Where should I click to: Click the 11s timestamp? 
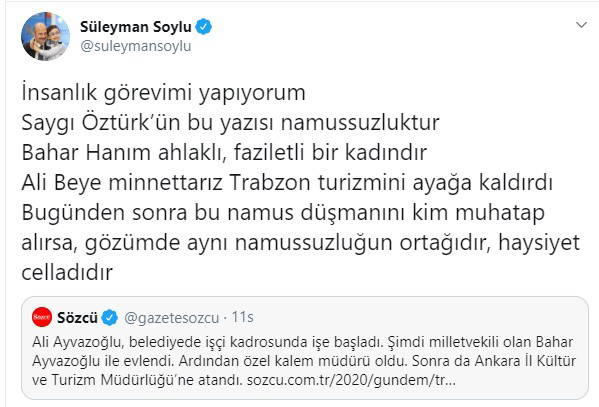(x=243, y=317)
